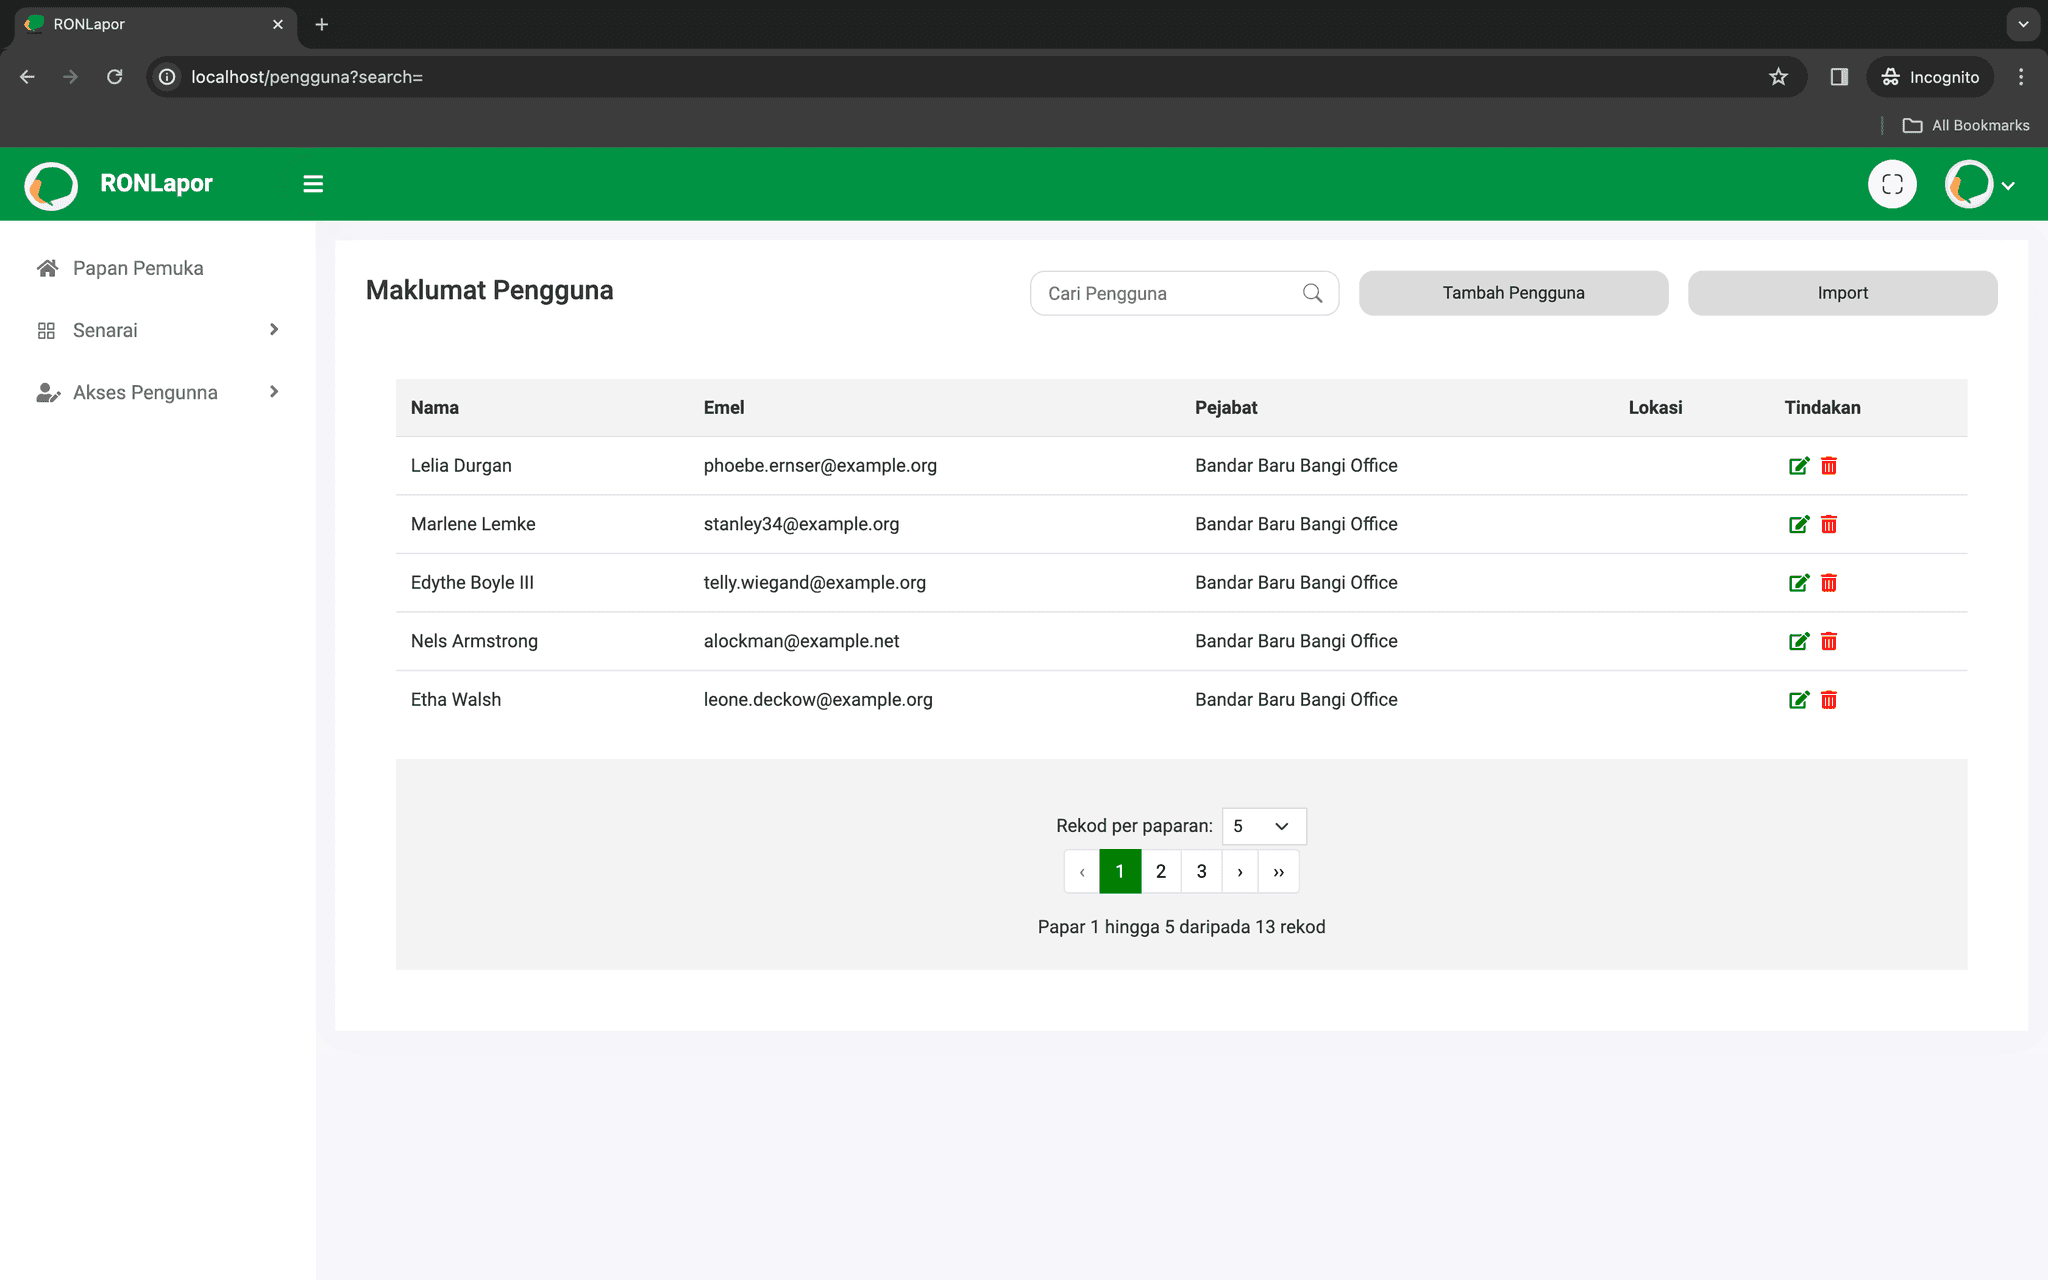
Task: Click the Nama column header
Action: 435,408
